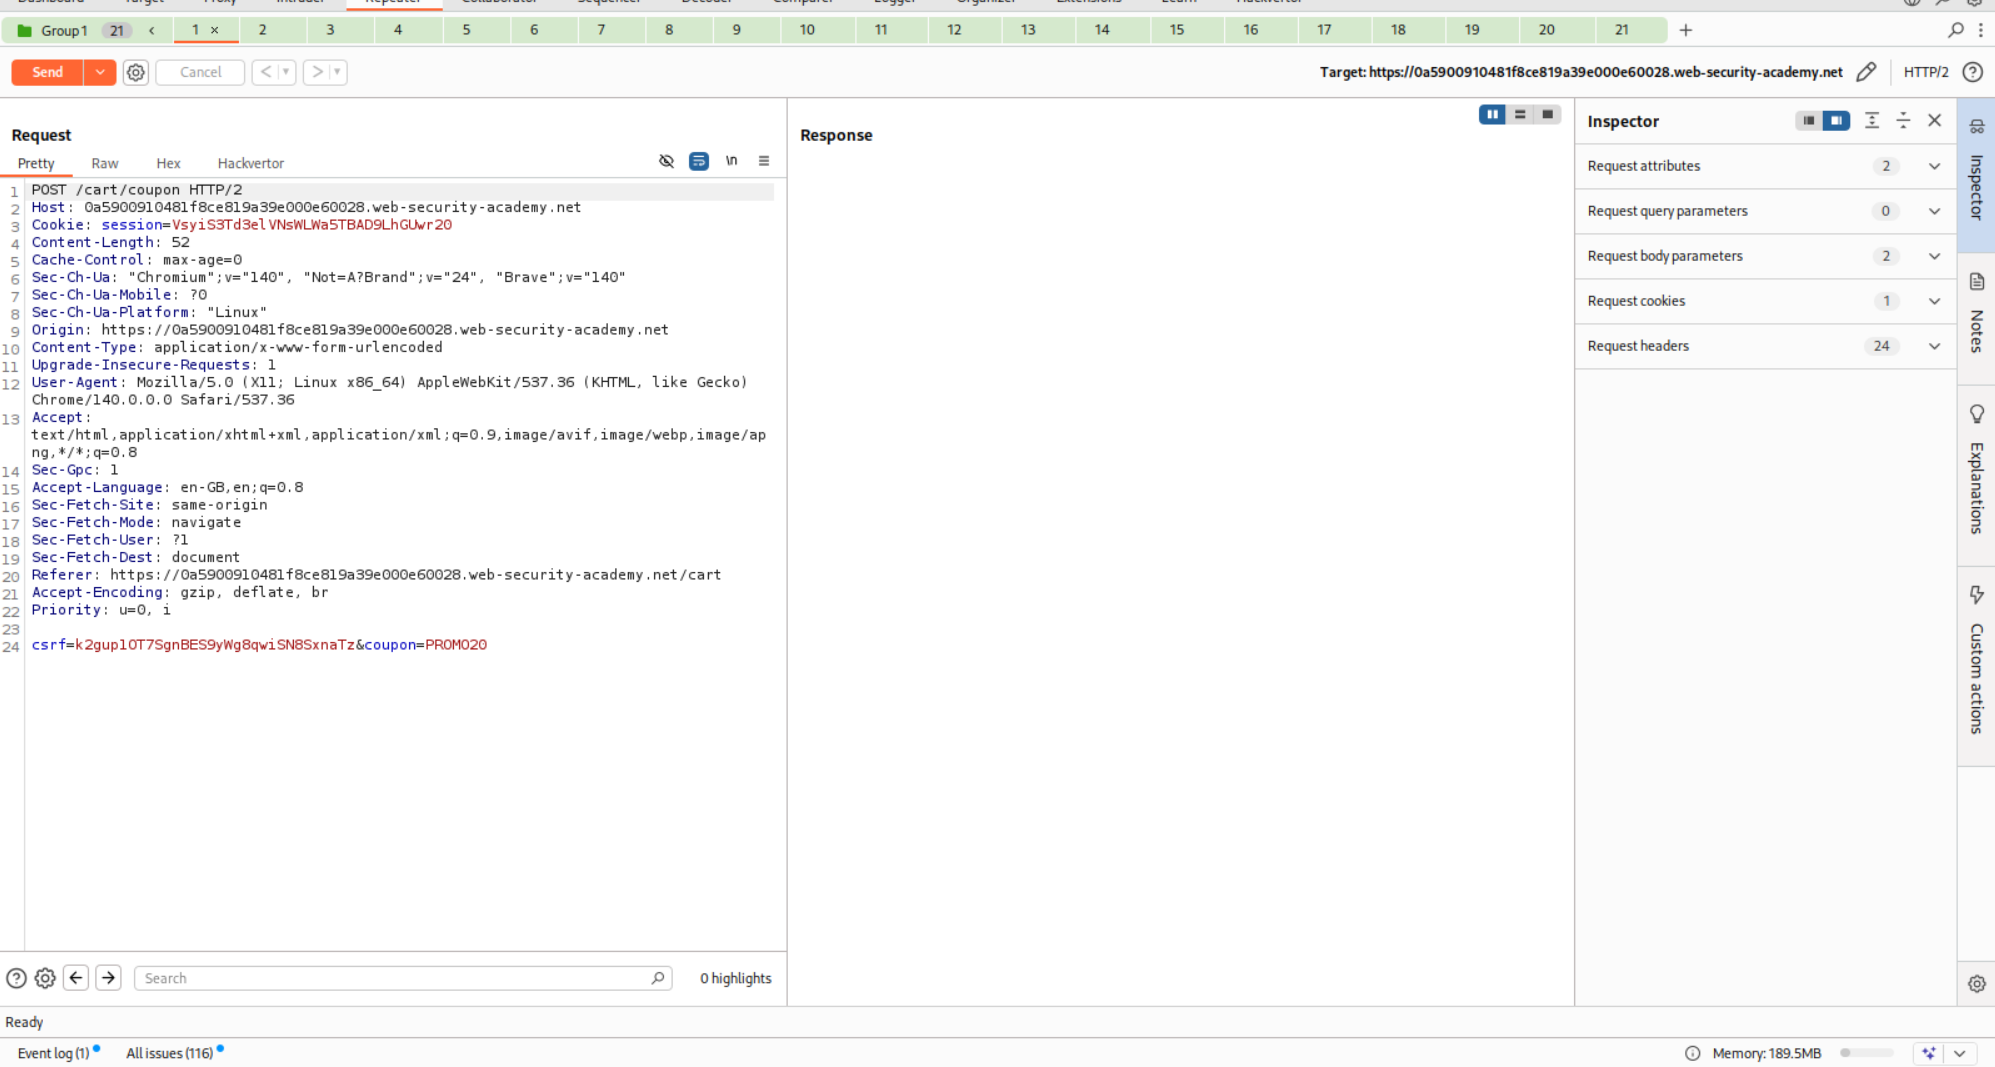Expand the Request attributes section
The height and width of the screenshot is (1067, 1995).
pyautogui.click(x=1934, y=166)
